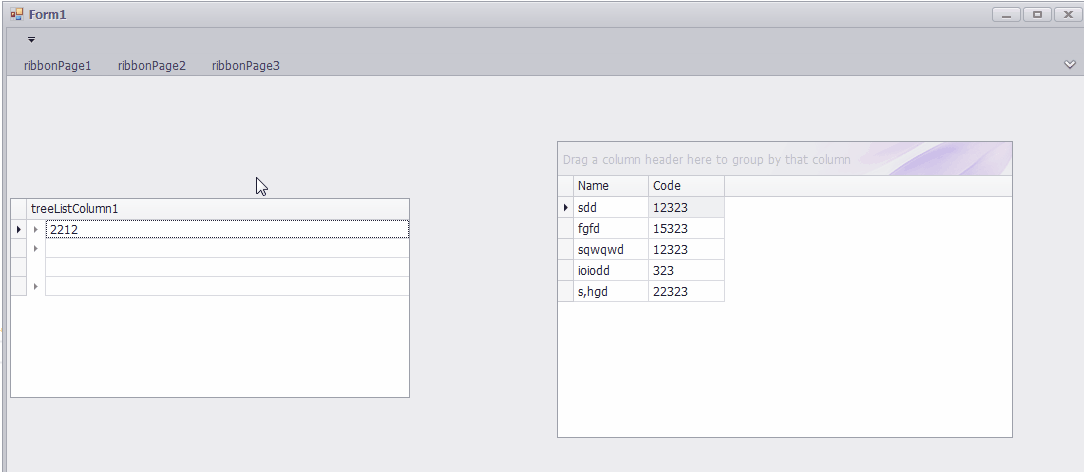Open the quick access toolbar customize arrow

[x=31, y=40]
